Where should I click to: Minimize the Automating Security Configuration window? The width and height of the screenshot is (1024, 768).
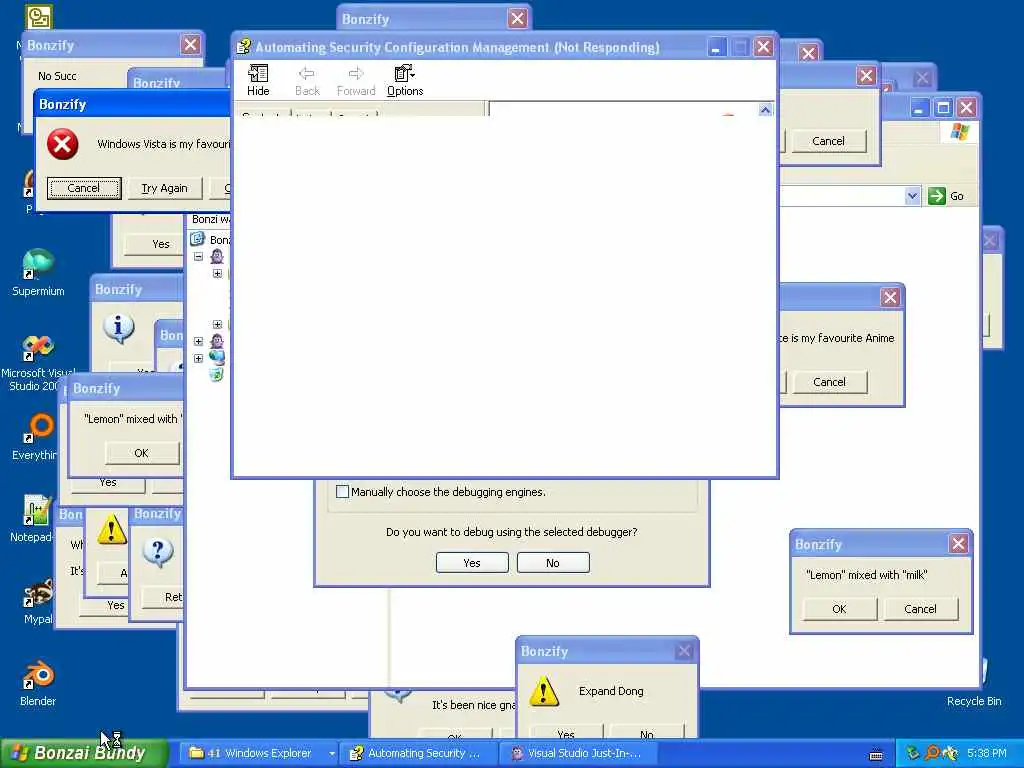(716, 47)
